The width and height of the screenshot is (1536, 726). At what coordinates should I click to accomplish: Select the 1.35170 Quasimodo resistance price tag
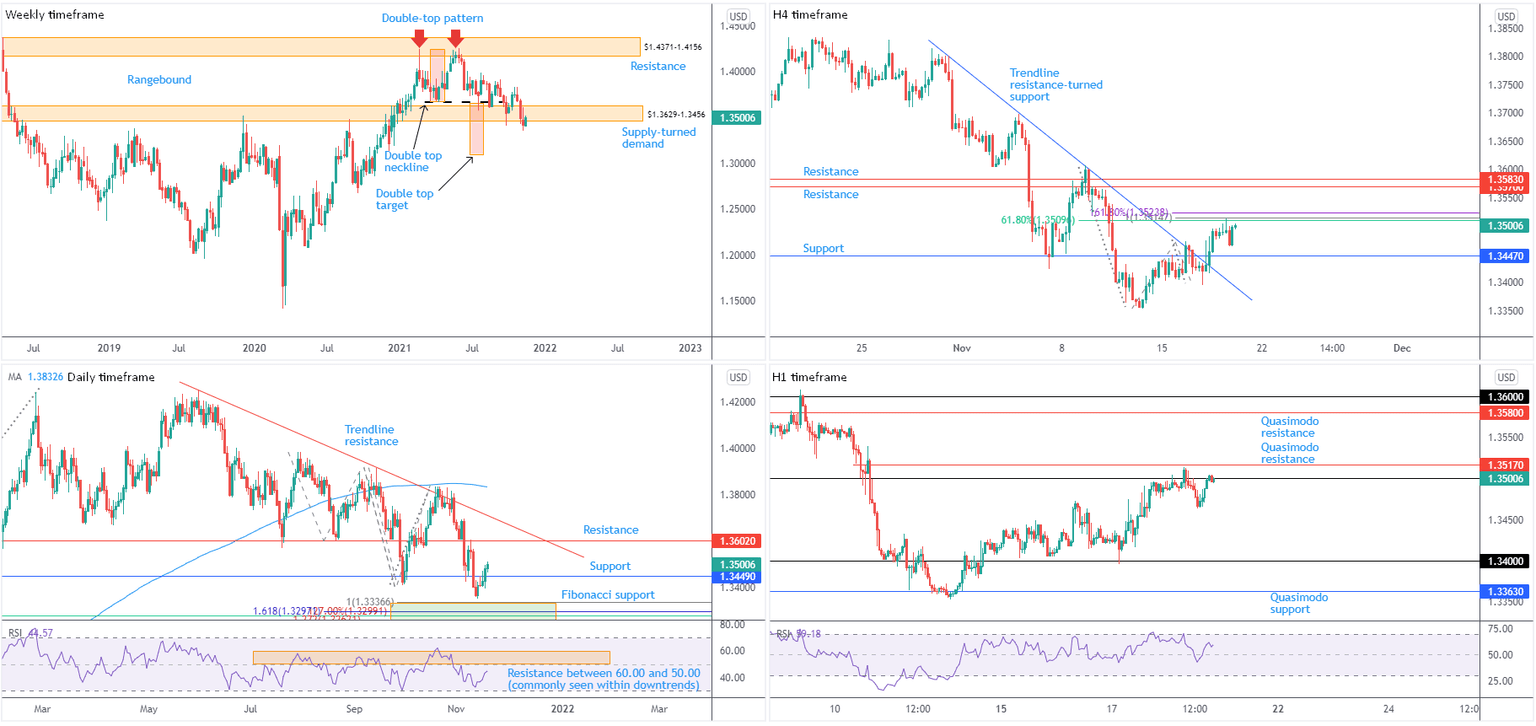pos(1505,465)
